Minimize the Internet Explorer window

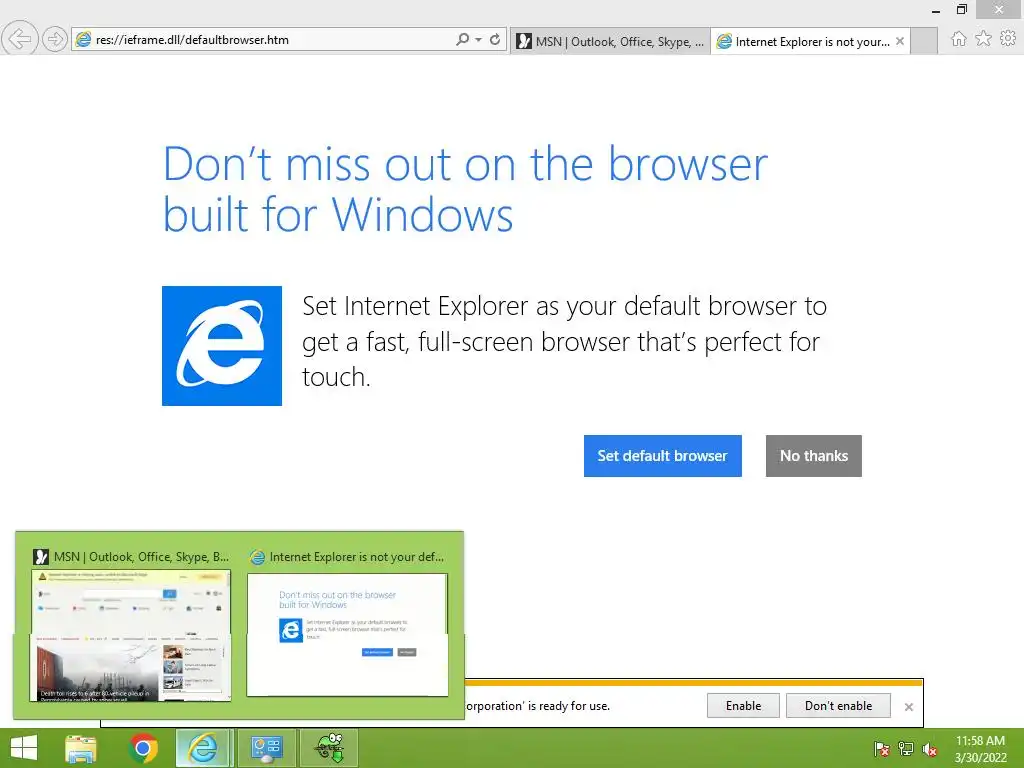(936, 10)
